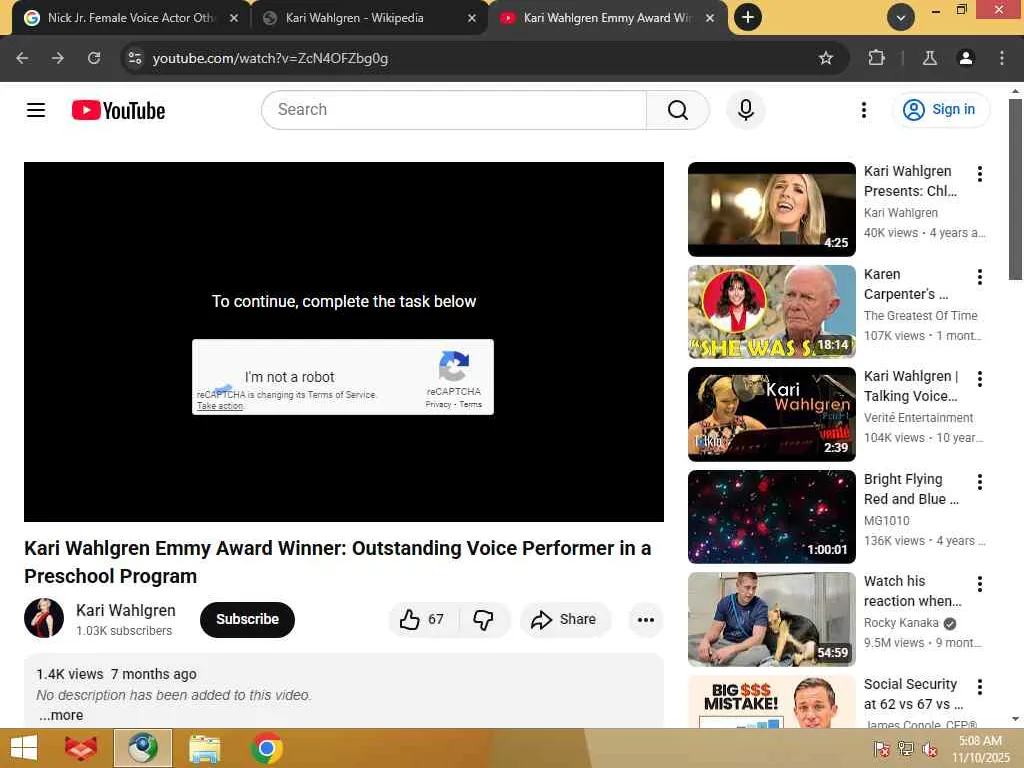Start voice search with microphone icon
1024x768 pixels.
pos(746,110)
